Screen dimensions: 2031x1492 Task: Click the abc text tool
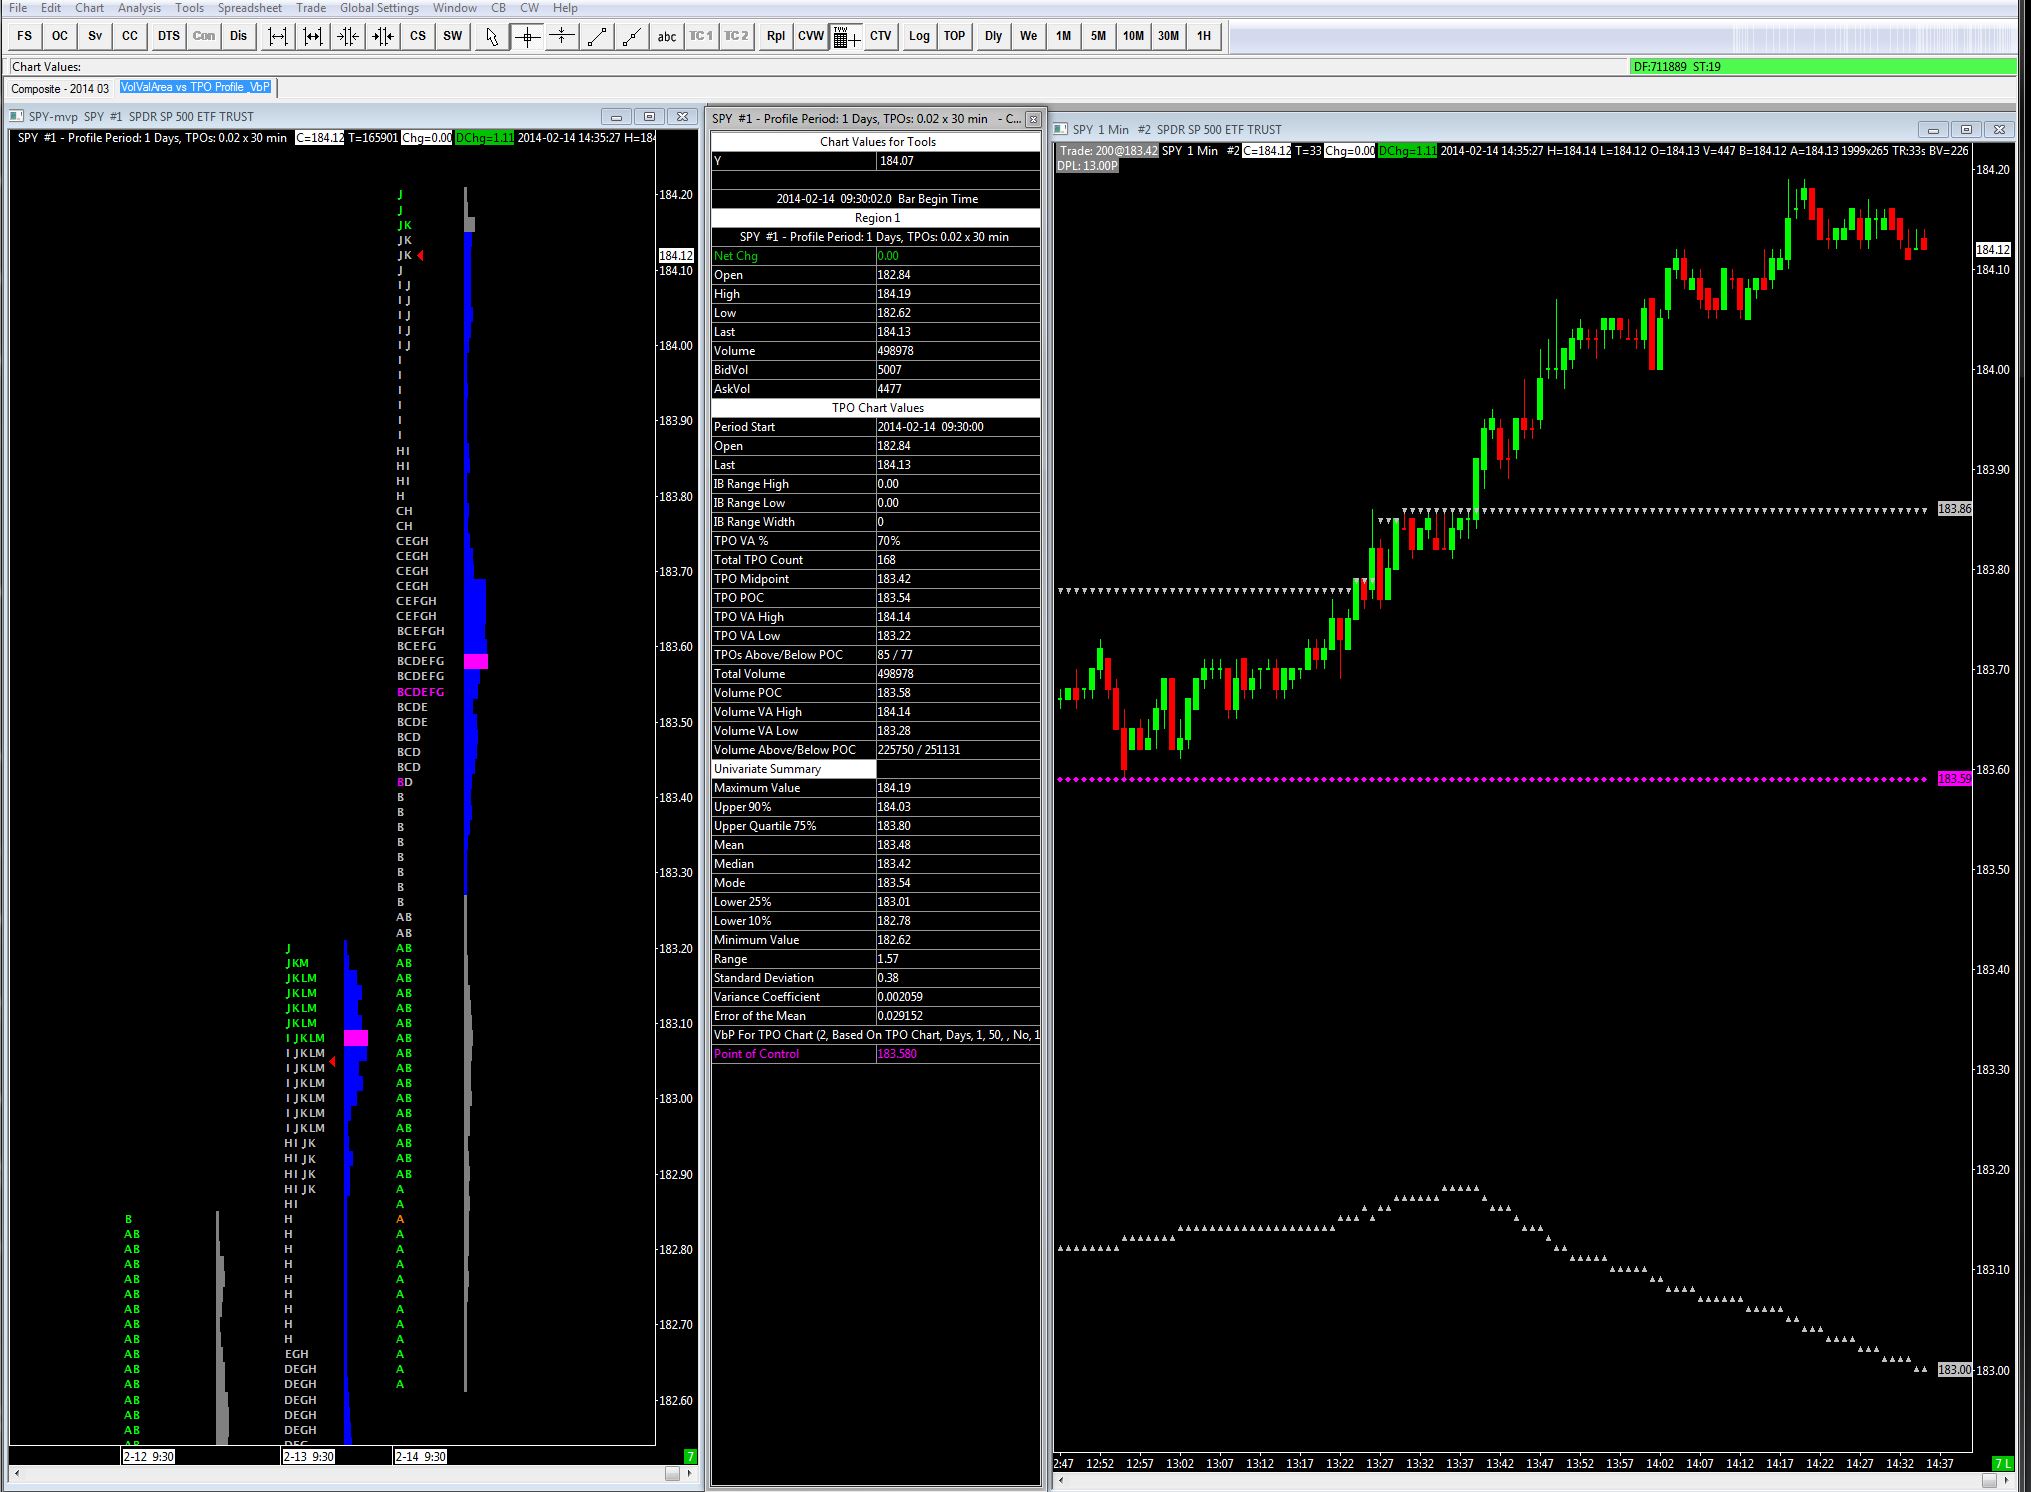click(666, 36)
